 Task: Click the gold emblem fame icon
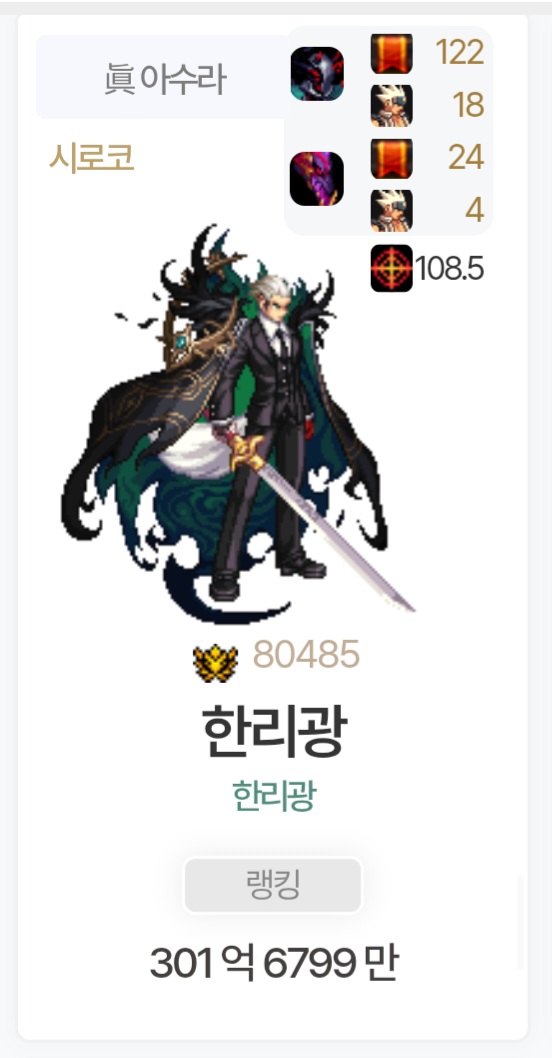click(216, 663)
